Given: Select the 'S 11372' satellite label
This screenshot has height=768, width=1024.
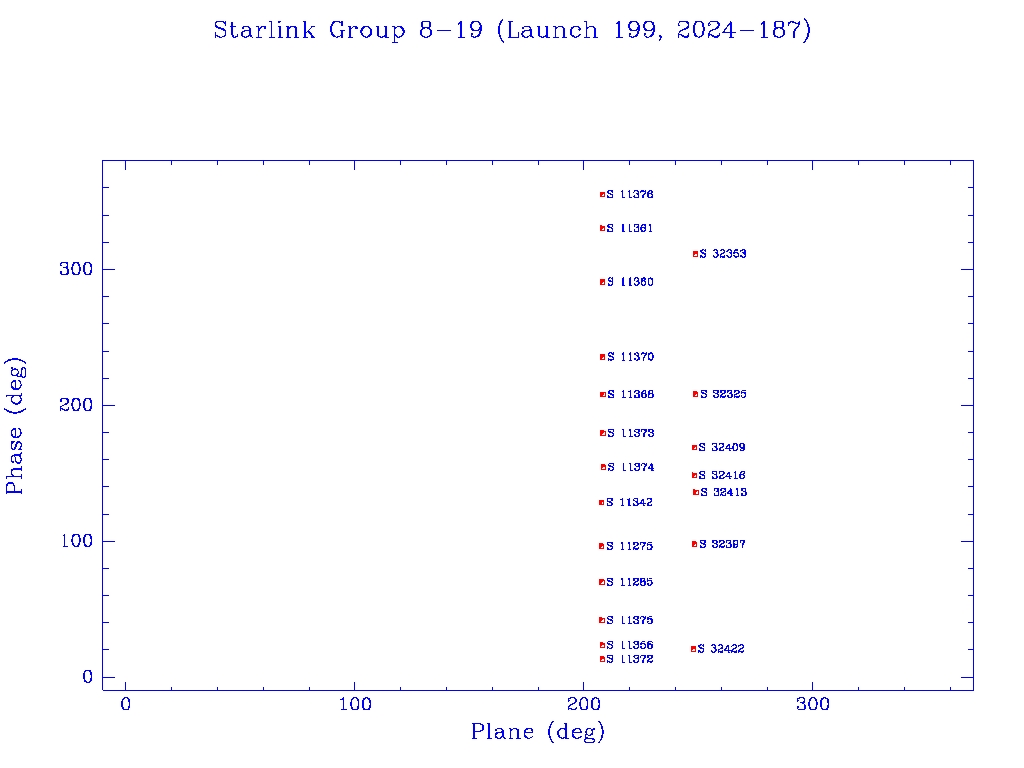Looking at the screenshot, I should coord(630,660).
